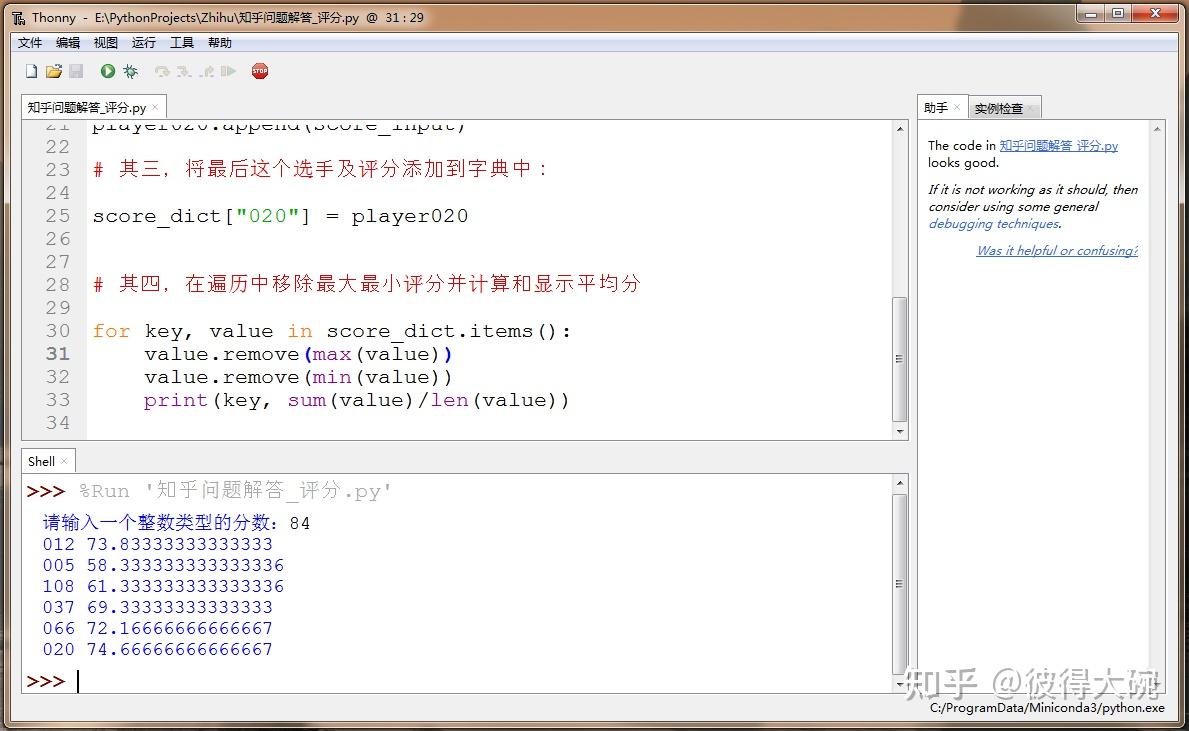1189x731 pixels.
Task: Run the script with the green play button
Action: [x=108, y=71]
